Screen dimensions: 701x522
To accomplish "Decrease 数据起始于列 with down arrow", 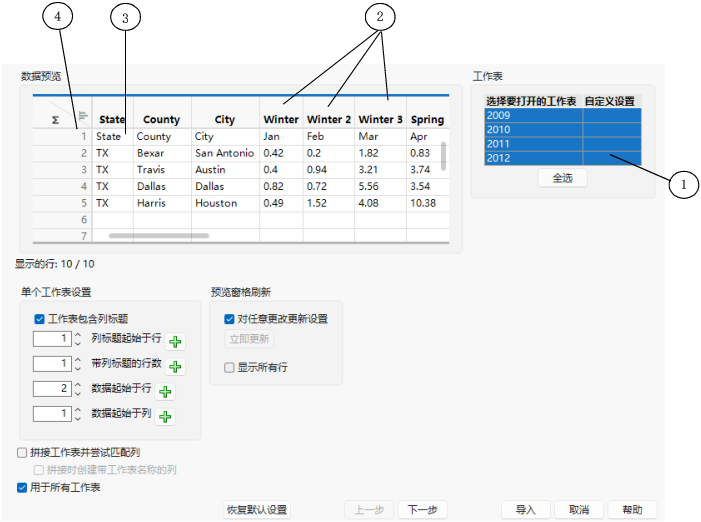I will pyautogui.click(x=78, y=418).
